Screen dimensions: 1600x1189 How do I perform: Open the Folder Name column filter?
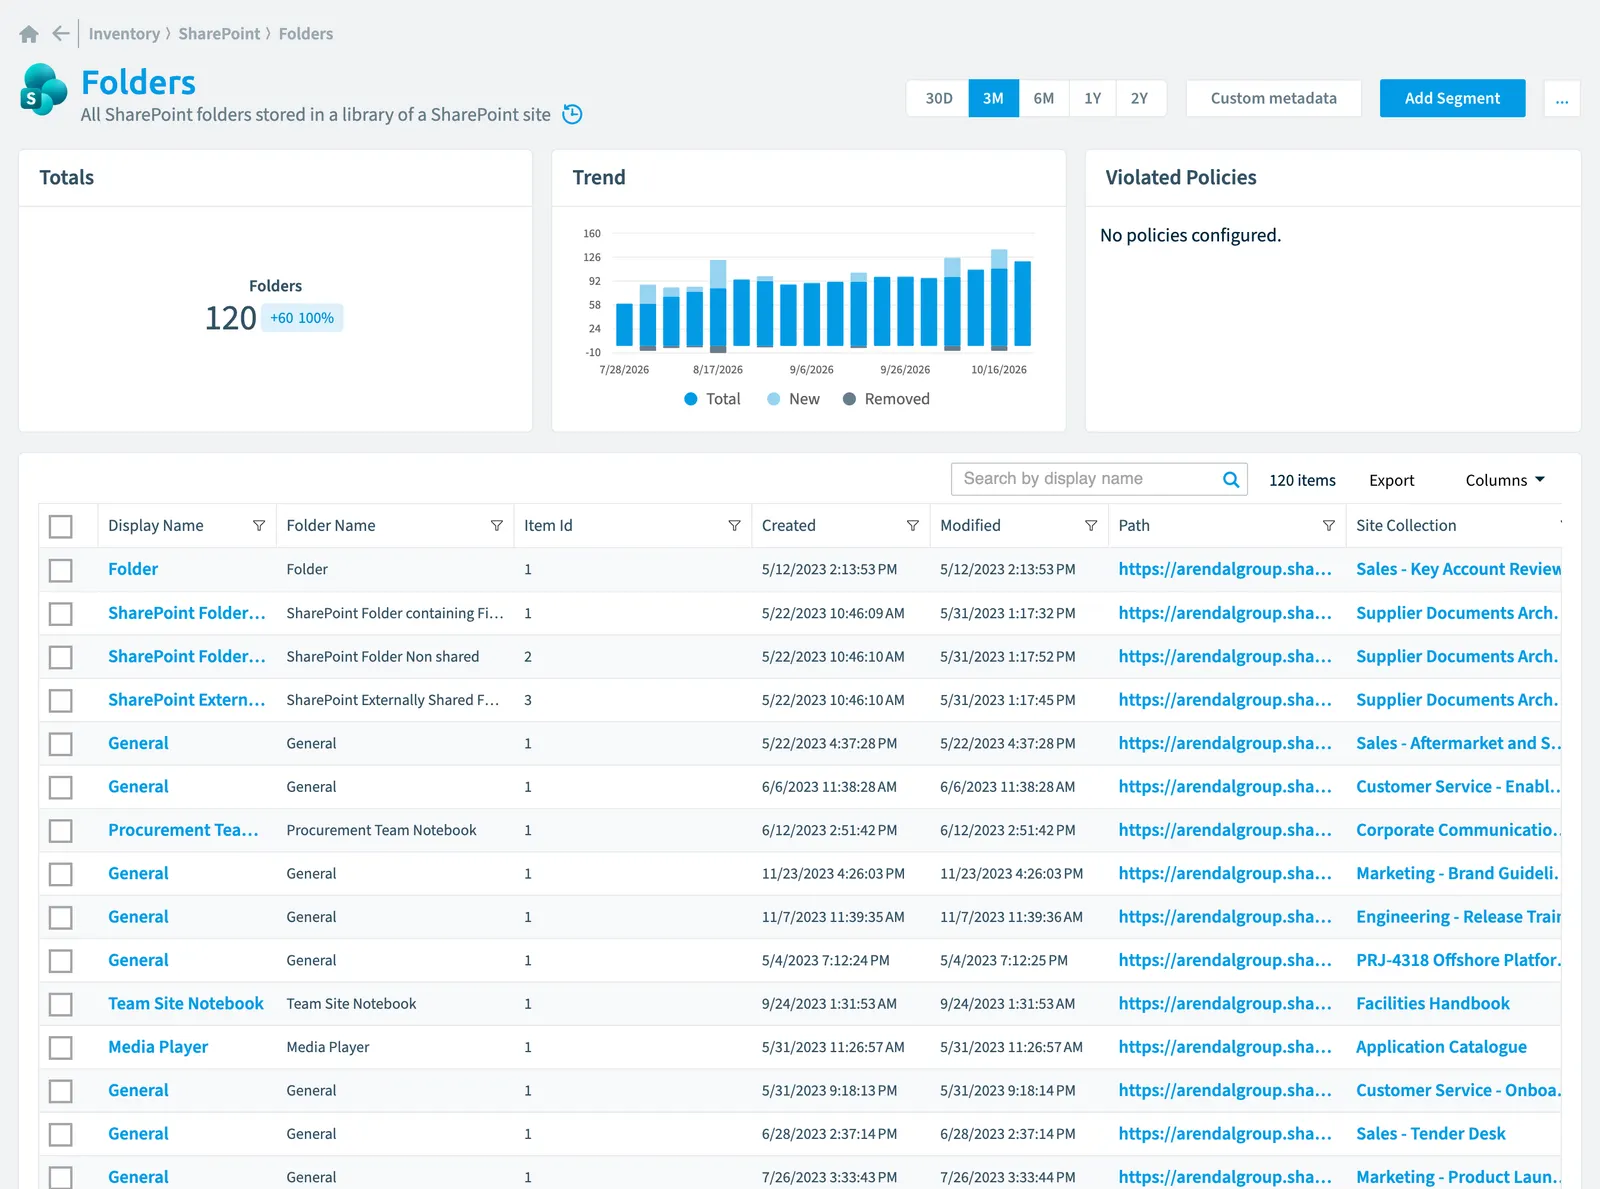pos(497,526)
